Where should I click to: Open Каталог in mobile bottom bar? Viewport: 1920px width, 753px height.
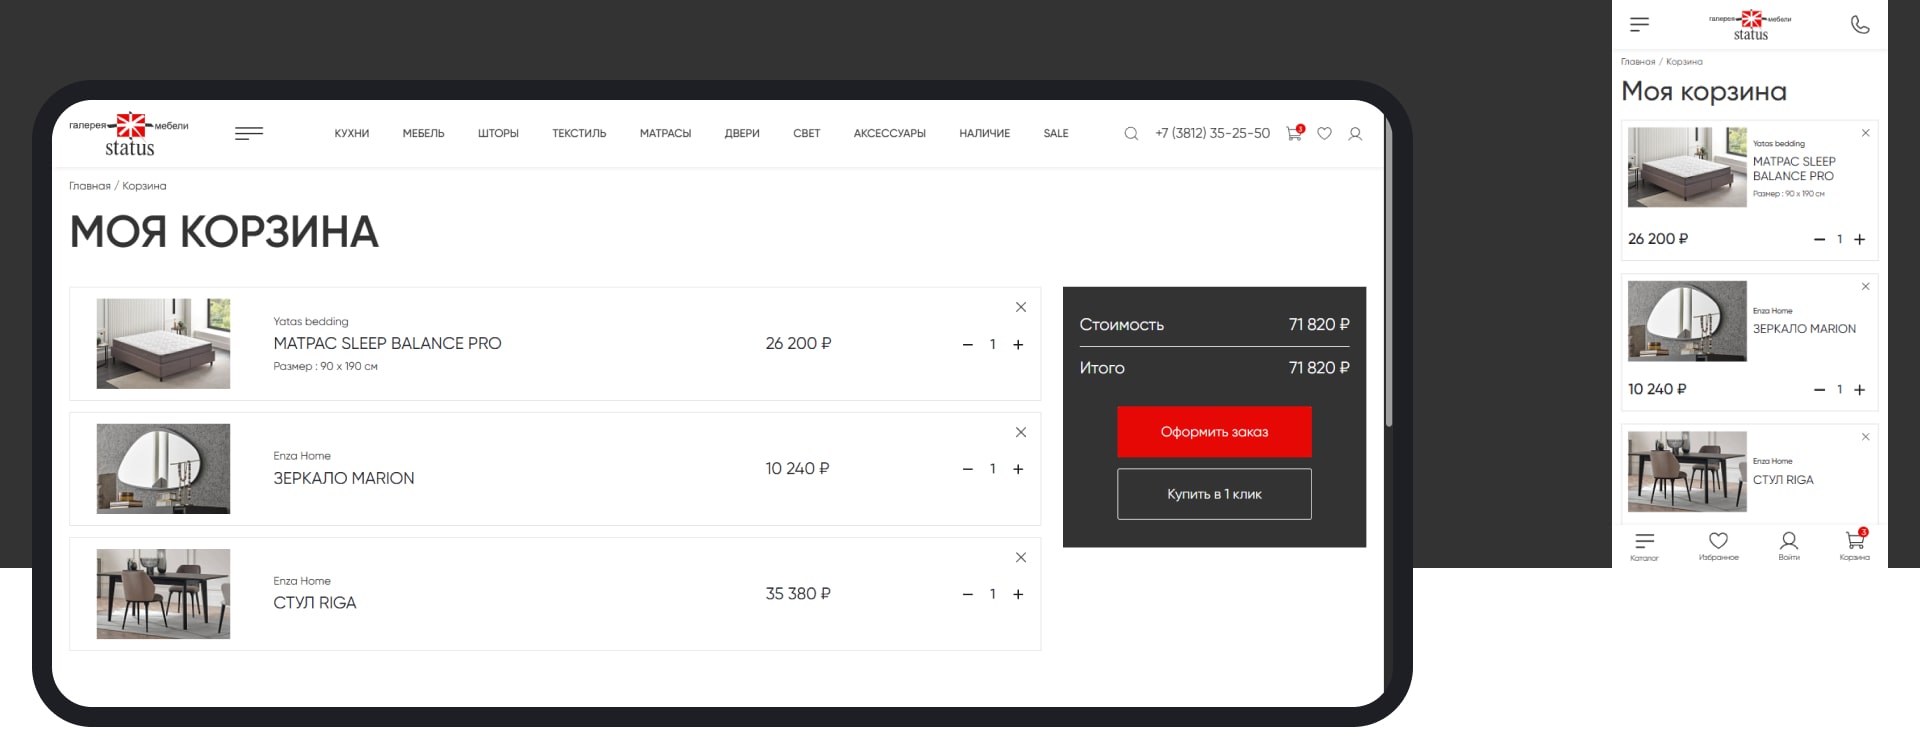click(1644, 546)
